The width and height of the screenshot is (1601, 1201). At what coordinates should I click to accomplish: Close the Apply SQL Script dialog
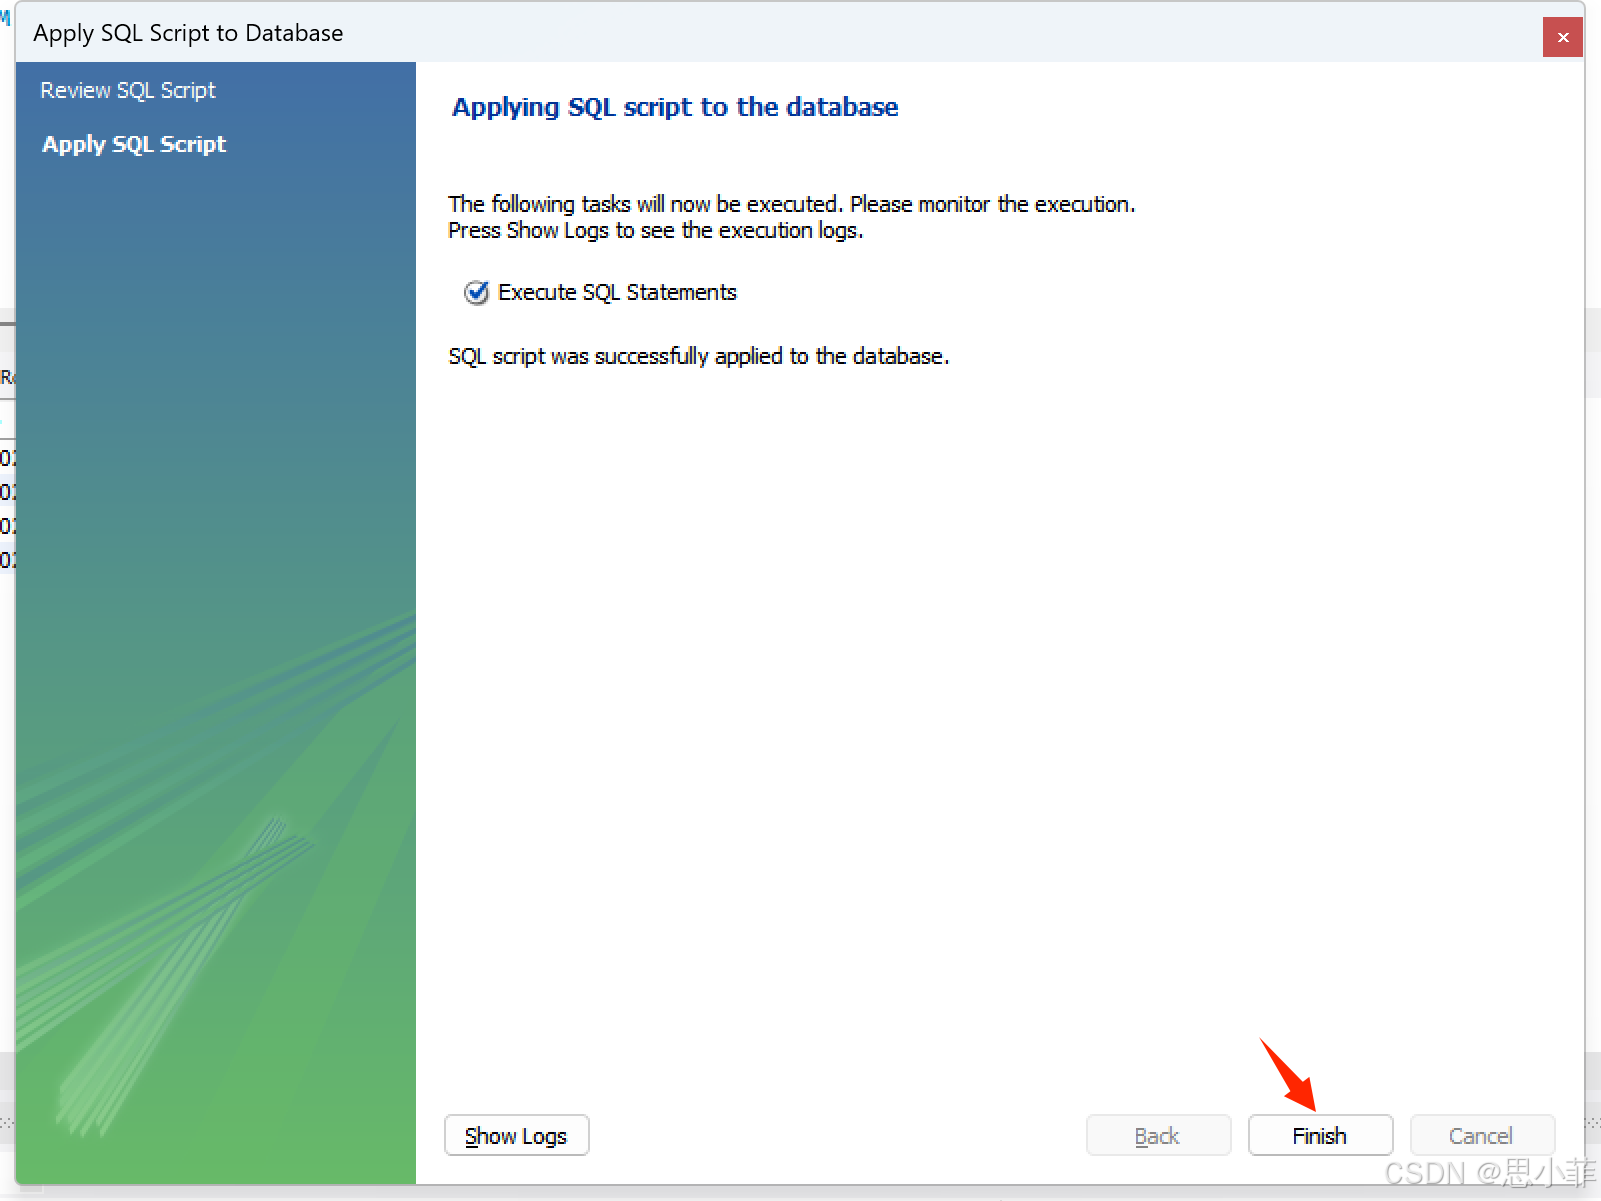(1562, 37)
